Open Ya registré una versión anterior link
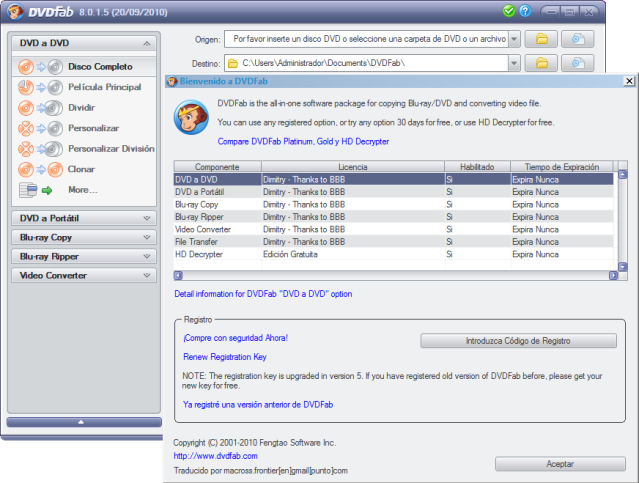The width and height of the screenshot is (639, 483). [258, 405]
